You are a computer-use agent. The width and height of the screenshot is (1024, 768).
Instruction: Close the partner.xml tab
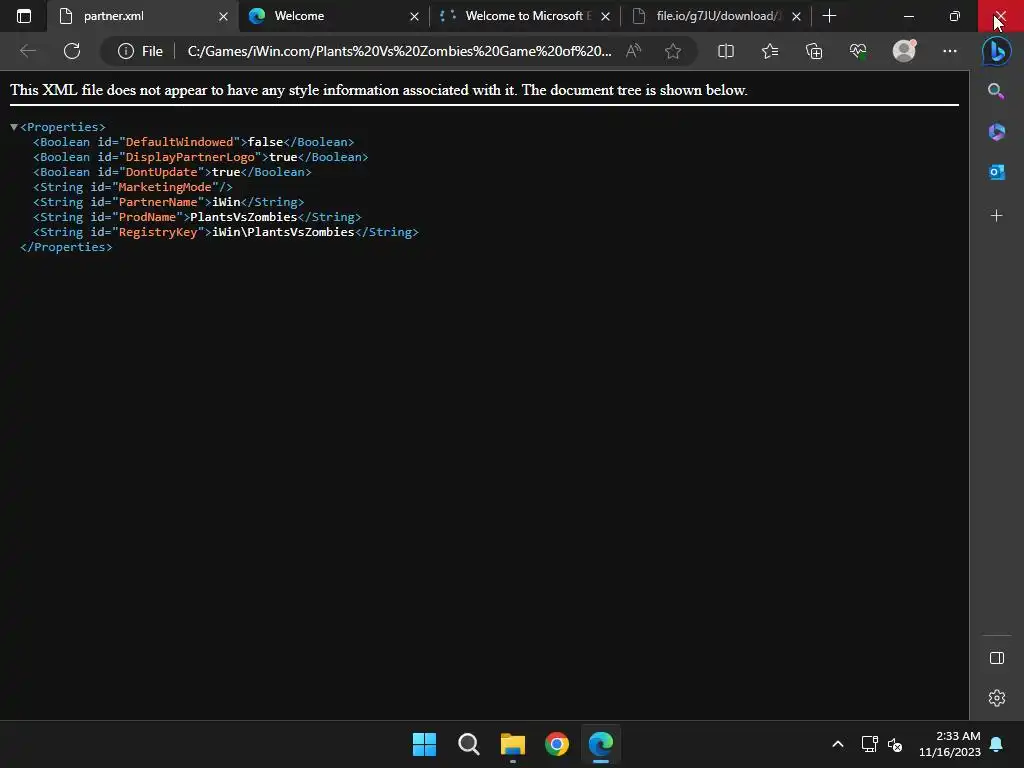(x=223, y=16)
